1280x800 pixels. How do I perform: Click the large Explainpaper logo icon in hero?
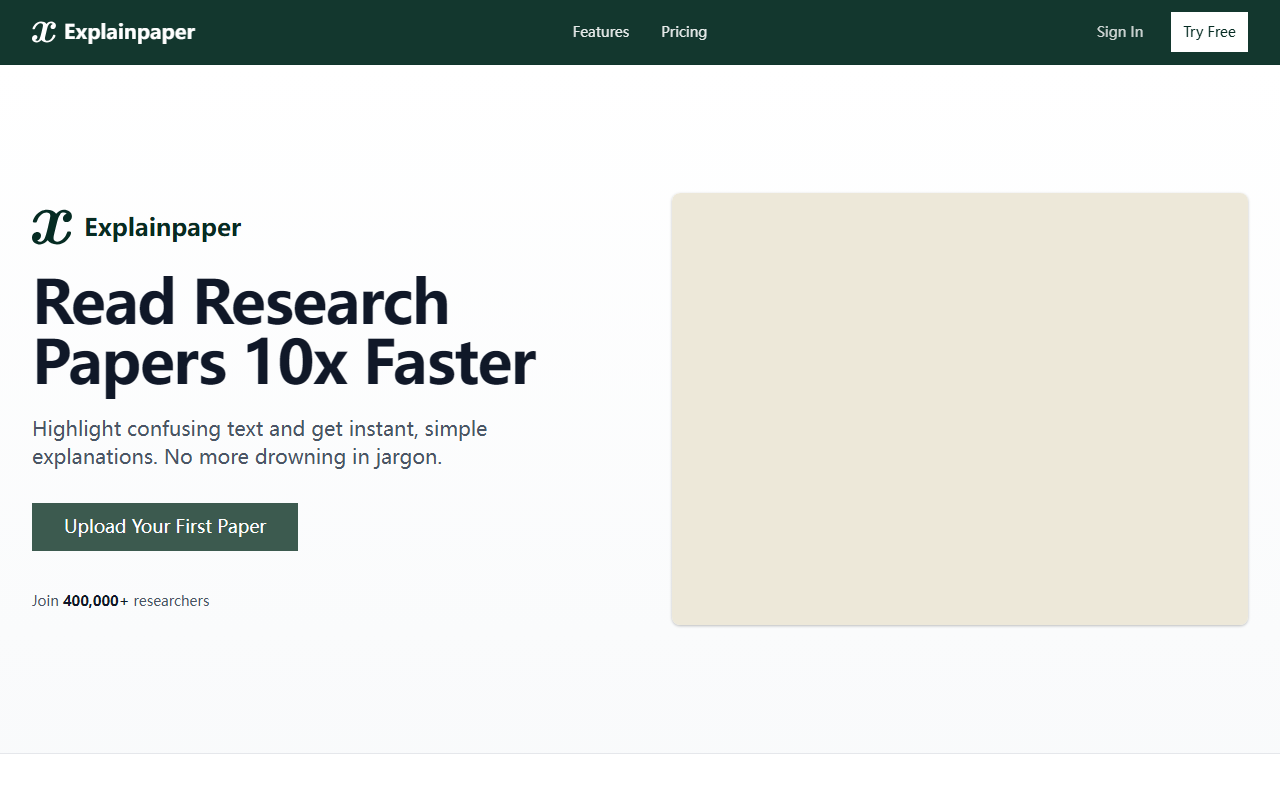click(x=52, y=227)
